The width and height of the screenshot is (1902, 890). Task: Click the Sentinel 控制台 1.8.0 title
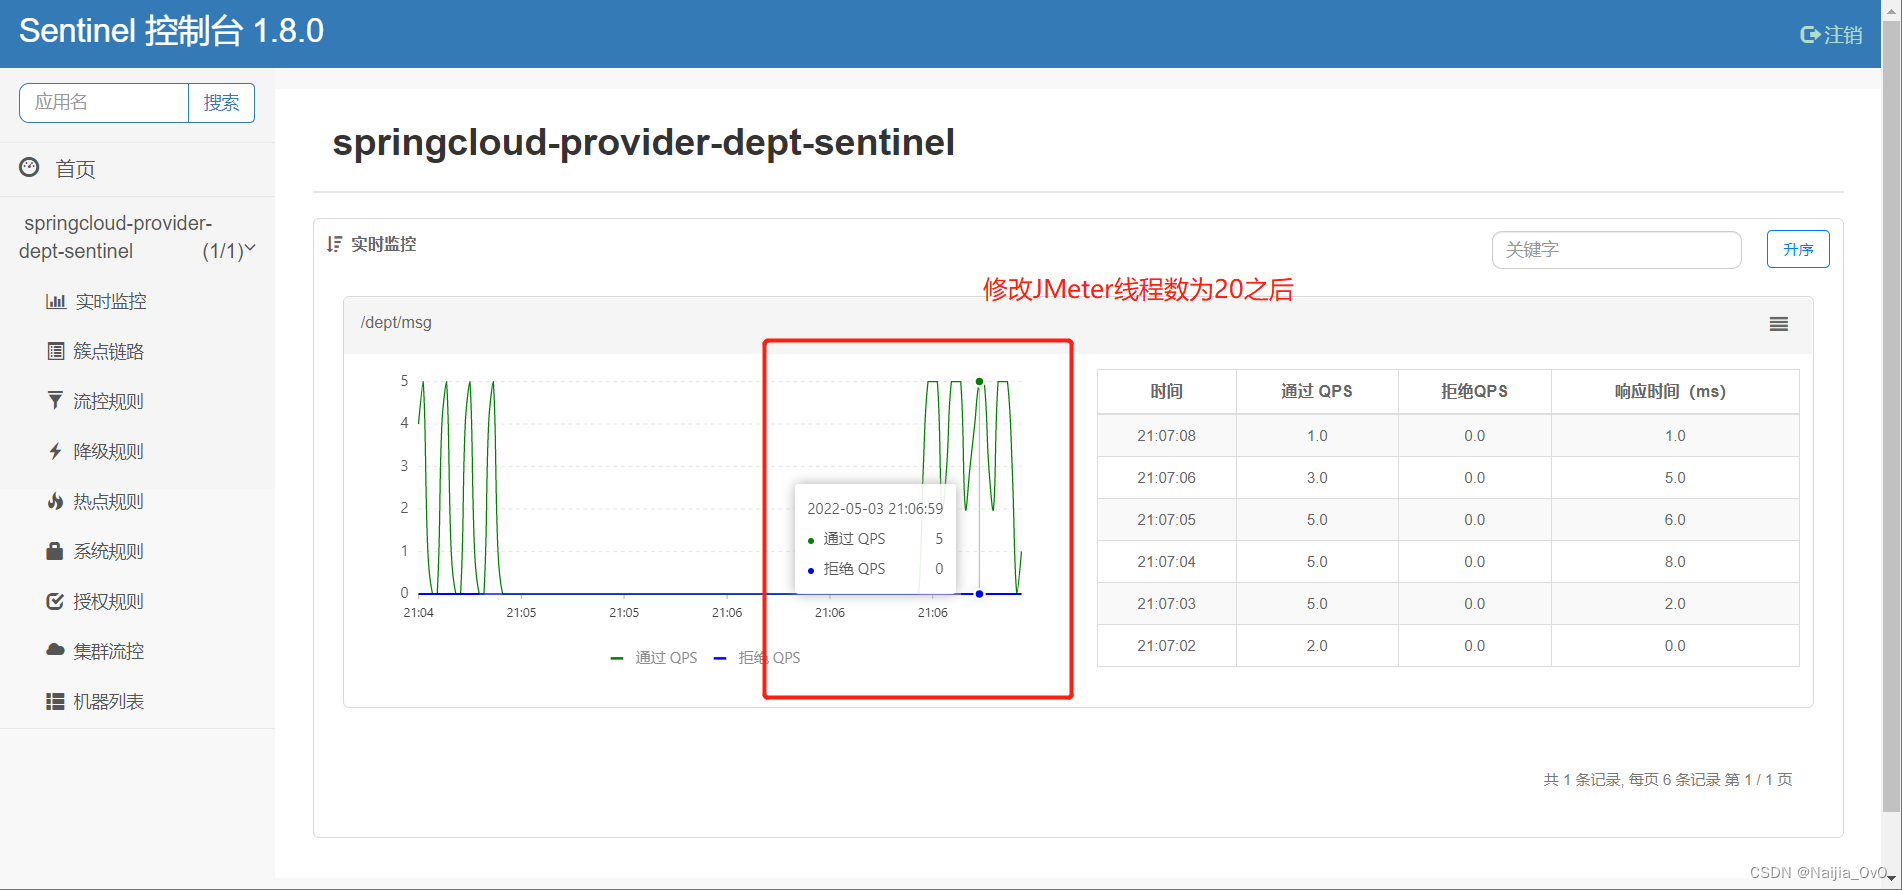tap(171, 31)
